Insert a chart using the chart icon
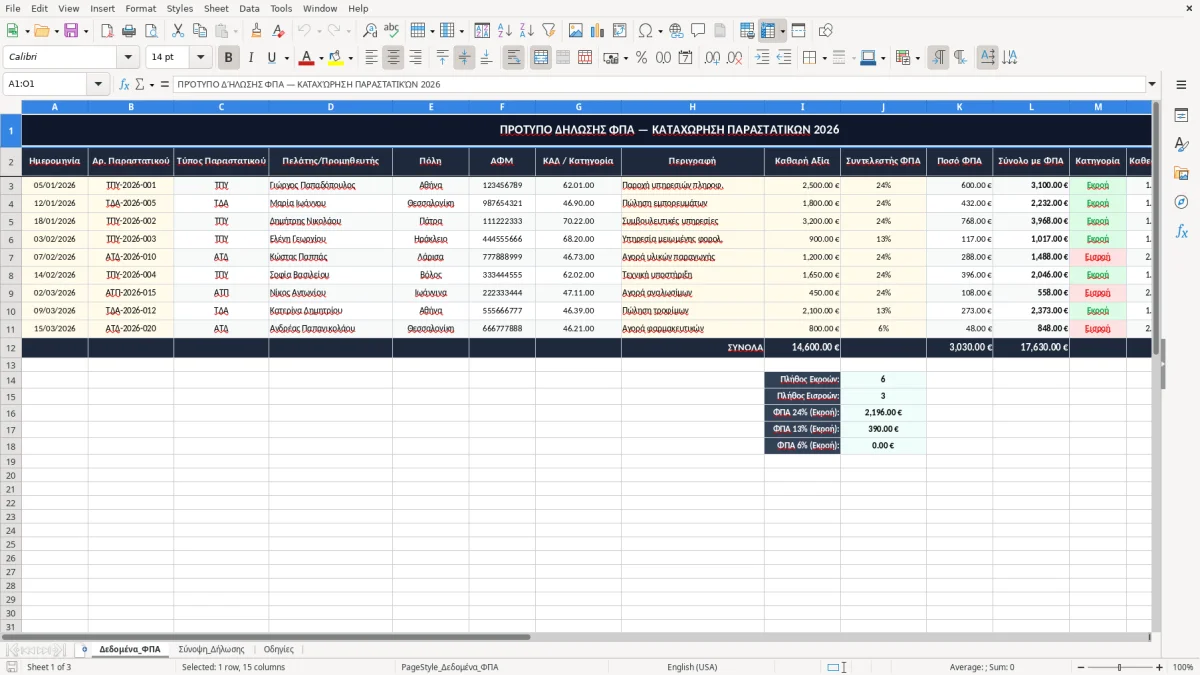The image size is (1200, 675). (598, 31)
